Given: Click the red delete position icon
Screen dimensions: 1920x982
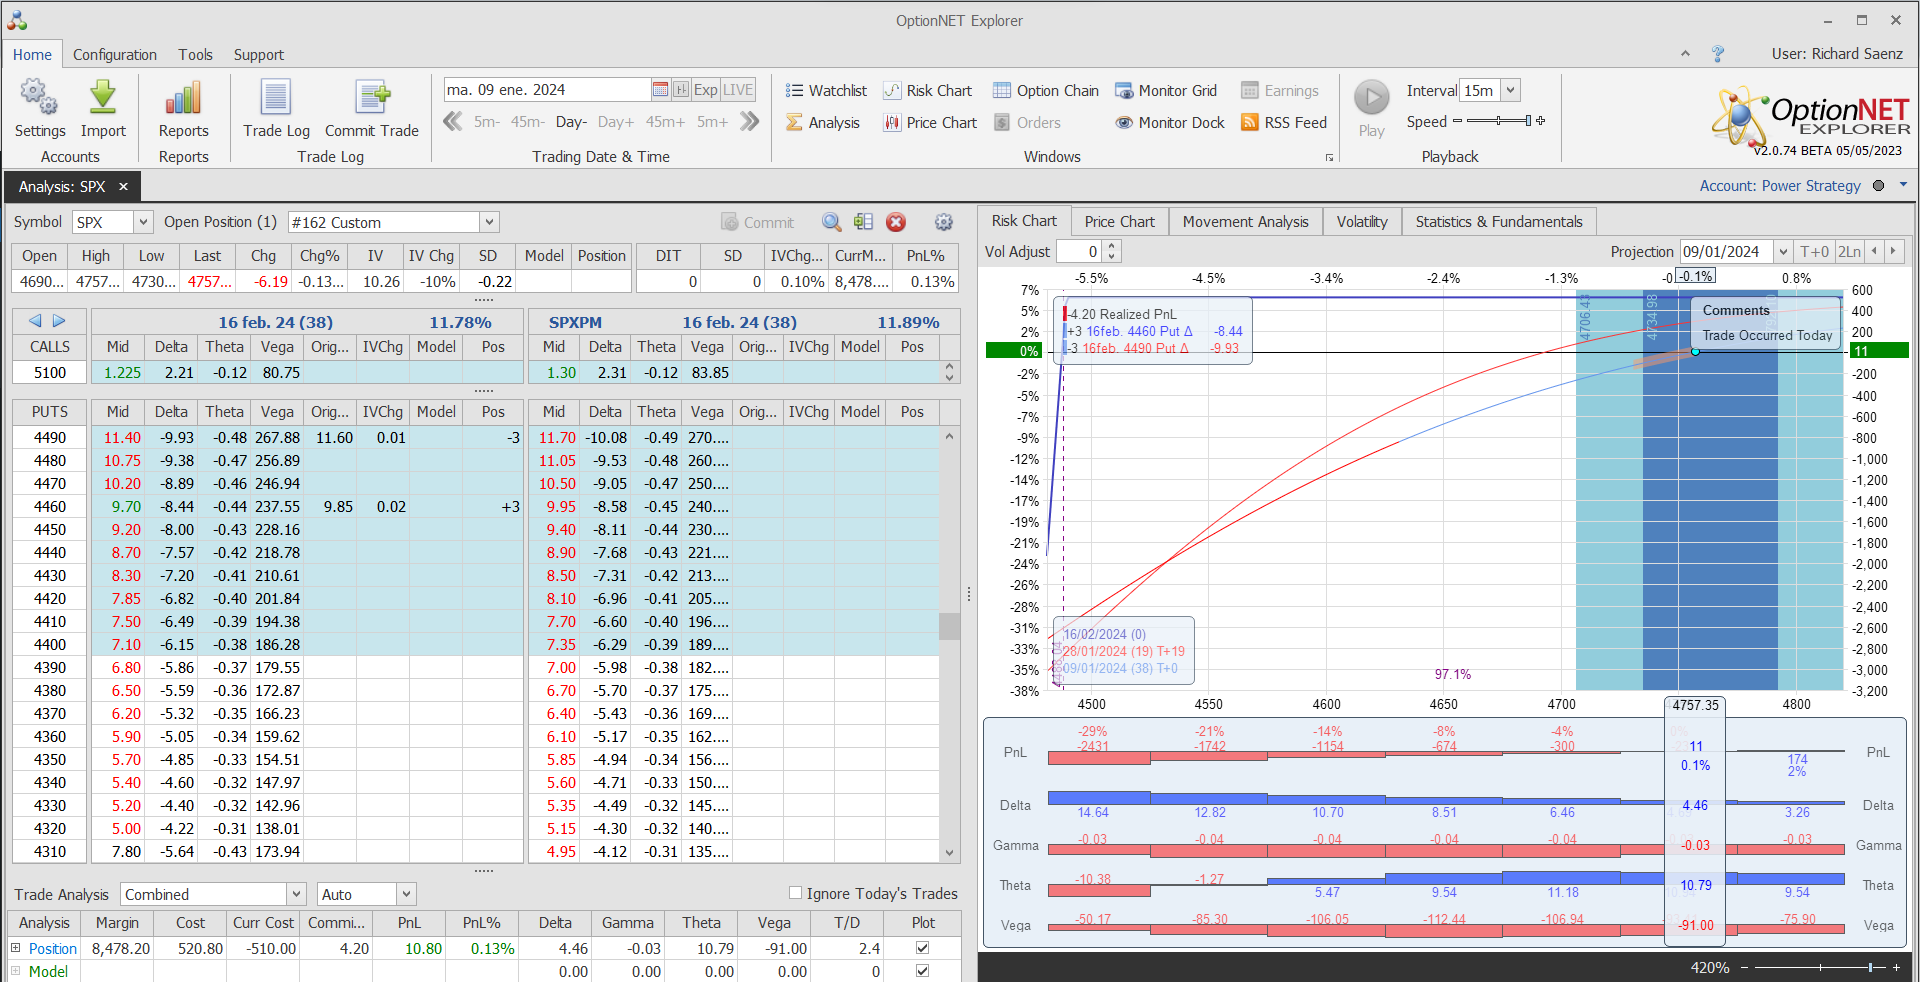Looking at the screenshot, I should click(x=896, y=223).
